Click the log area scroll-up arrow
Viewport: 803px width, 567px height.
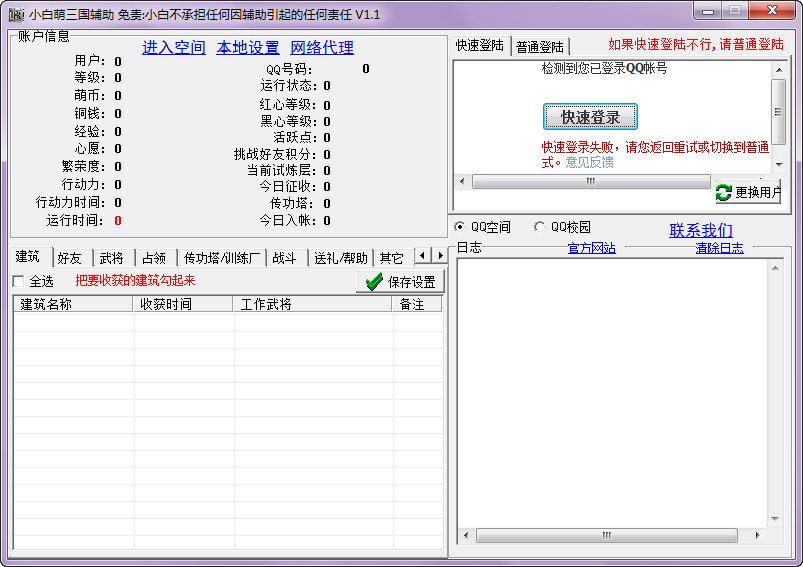[x=775, y=268]
